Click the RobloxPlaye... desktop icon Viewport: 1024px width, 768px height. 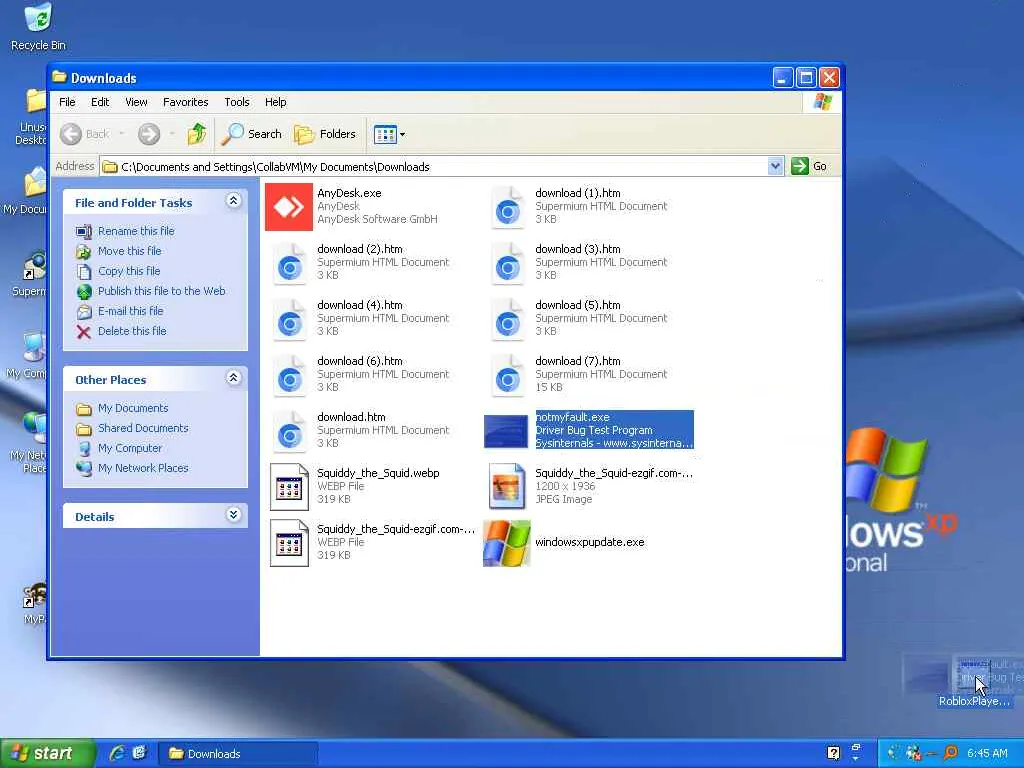coord(974,682)
